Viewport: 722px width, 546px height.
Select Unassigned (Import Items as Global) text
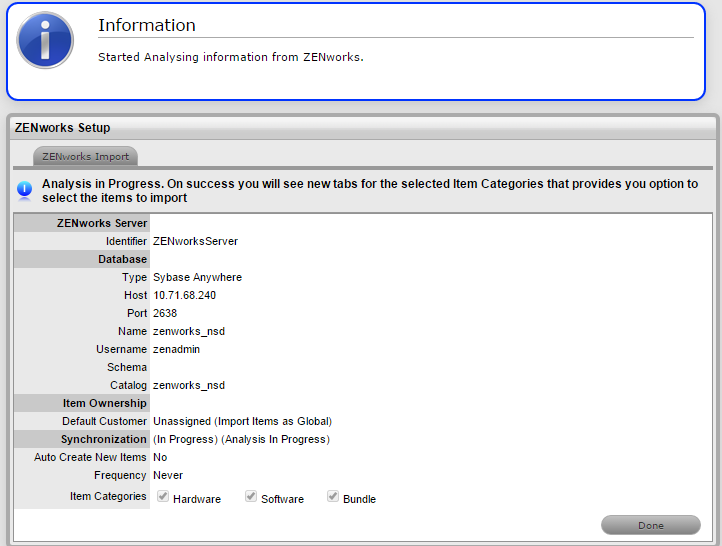(x=243, y=421)
